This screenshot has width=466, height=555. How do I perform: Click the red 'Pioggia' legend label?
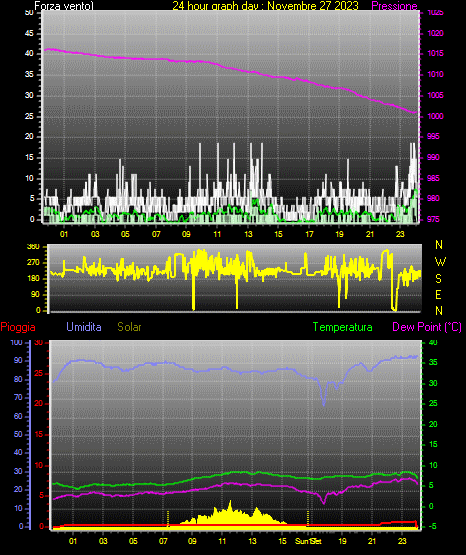point(18,327)
